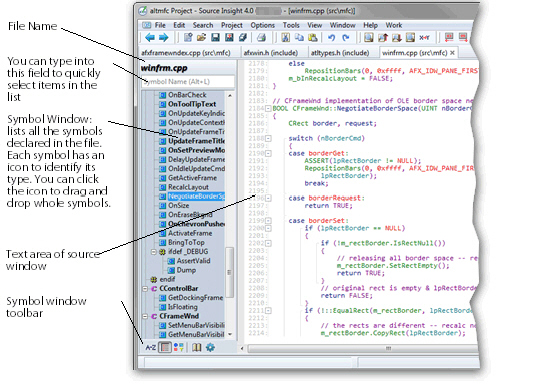This screenshot has height=390, width=539.
Task: Collapse the CFrameWnd class node
Action: click(x=145, y=316)
